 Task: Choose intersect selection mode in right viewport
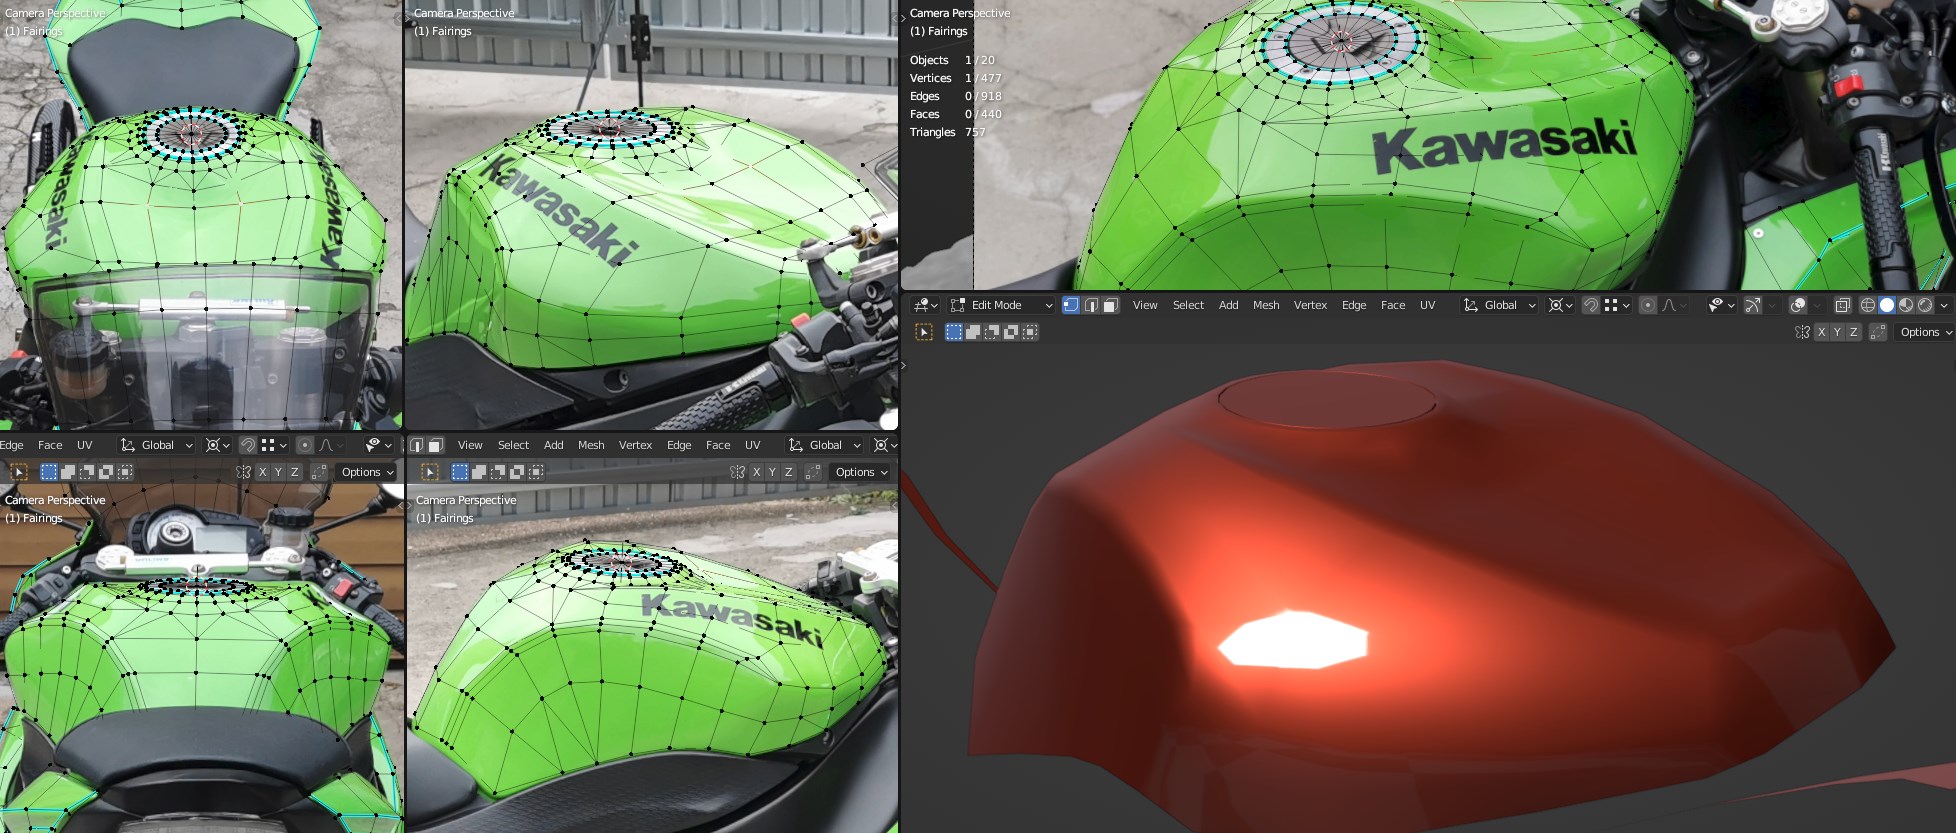pos(1030,332)
